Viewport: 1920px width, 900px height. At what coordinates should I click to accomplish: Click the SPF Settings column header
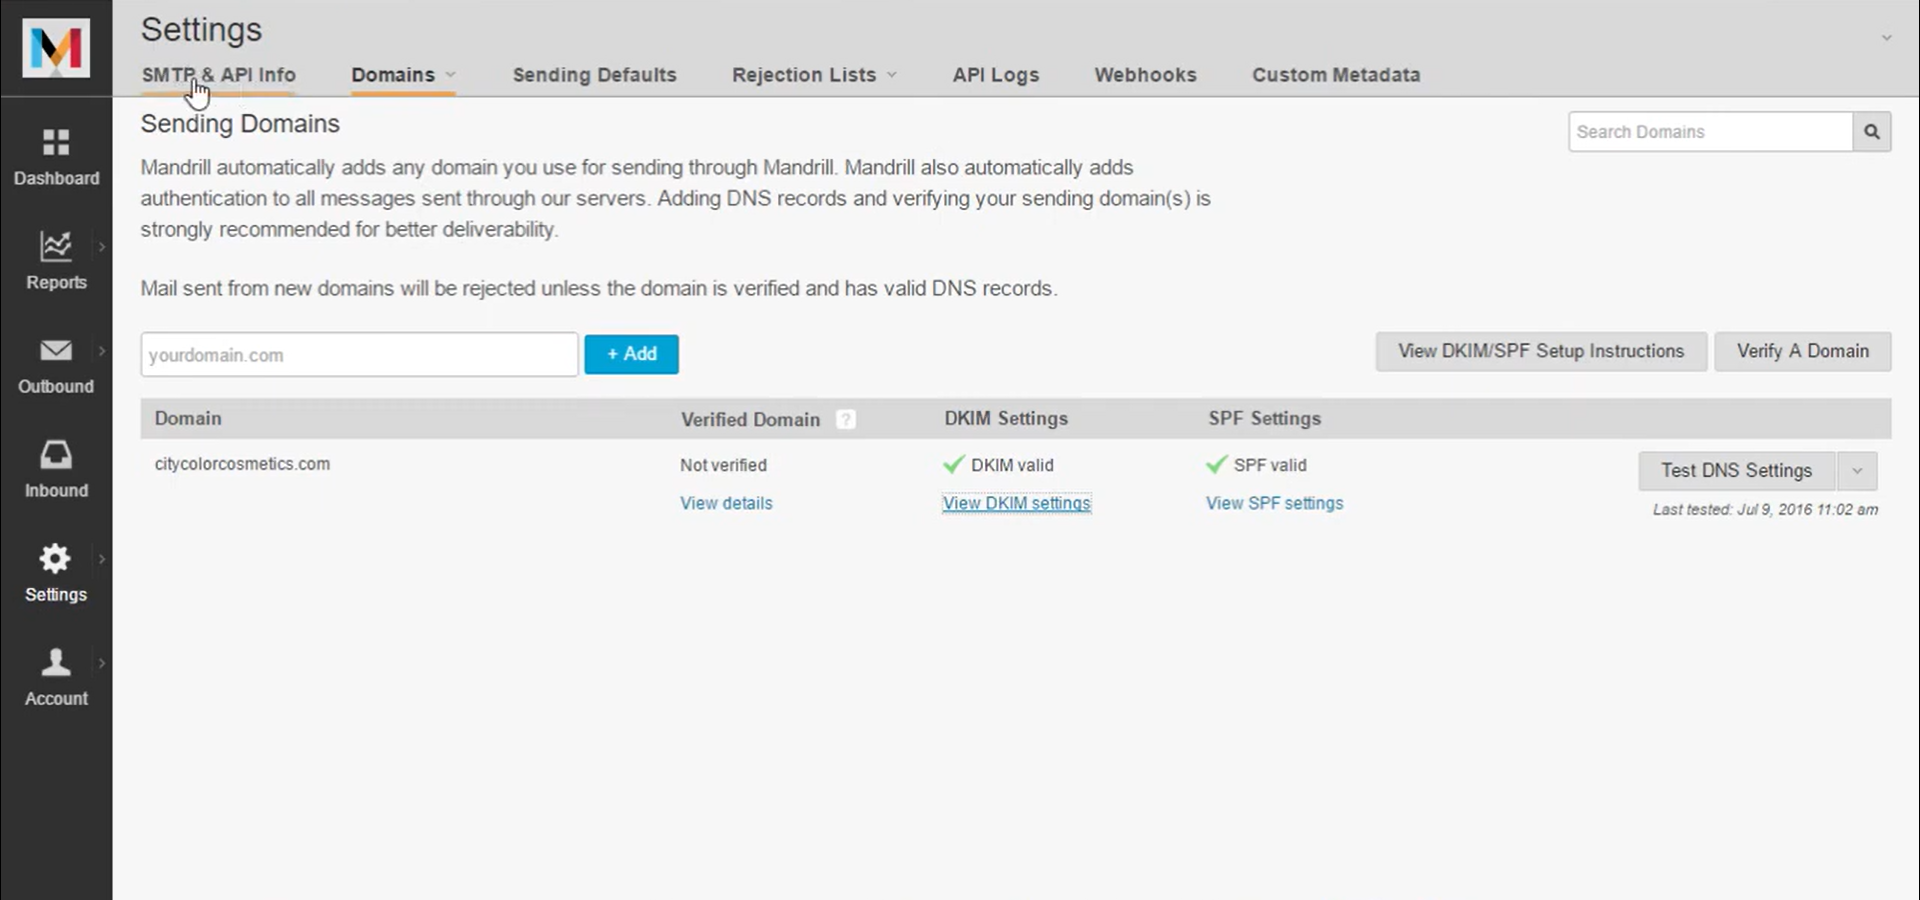pos(1265,419)
